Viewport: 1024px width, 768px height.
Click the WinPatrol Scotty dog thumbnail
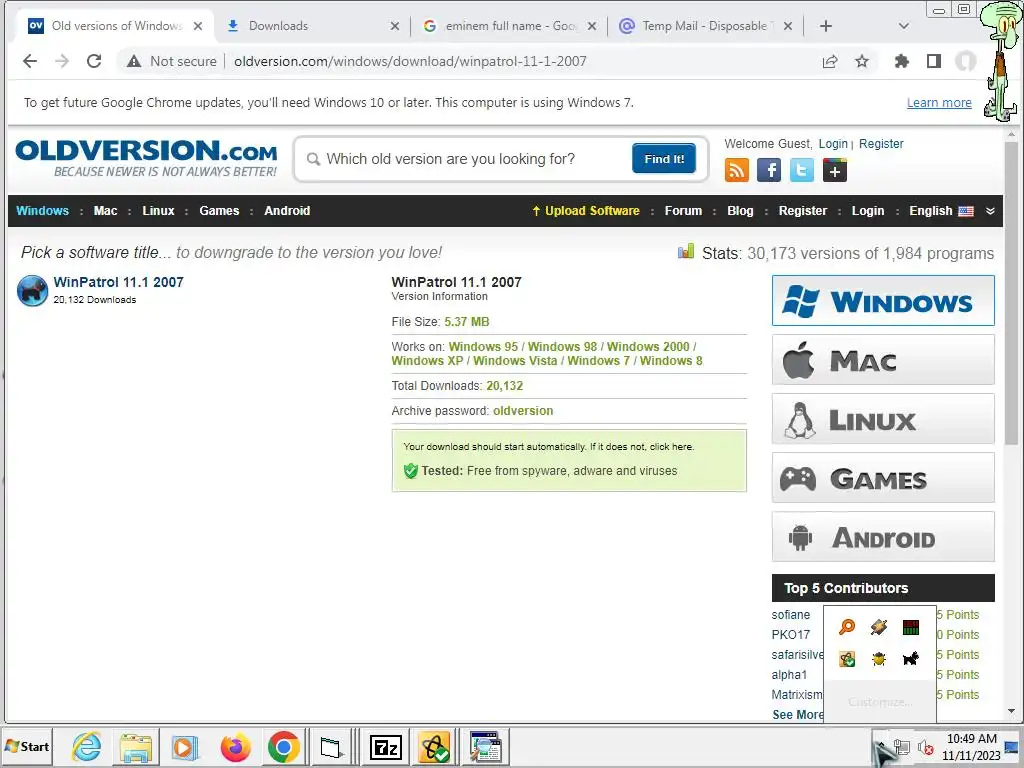33,291
